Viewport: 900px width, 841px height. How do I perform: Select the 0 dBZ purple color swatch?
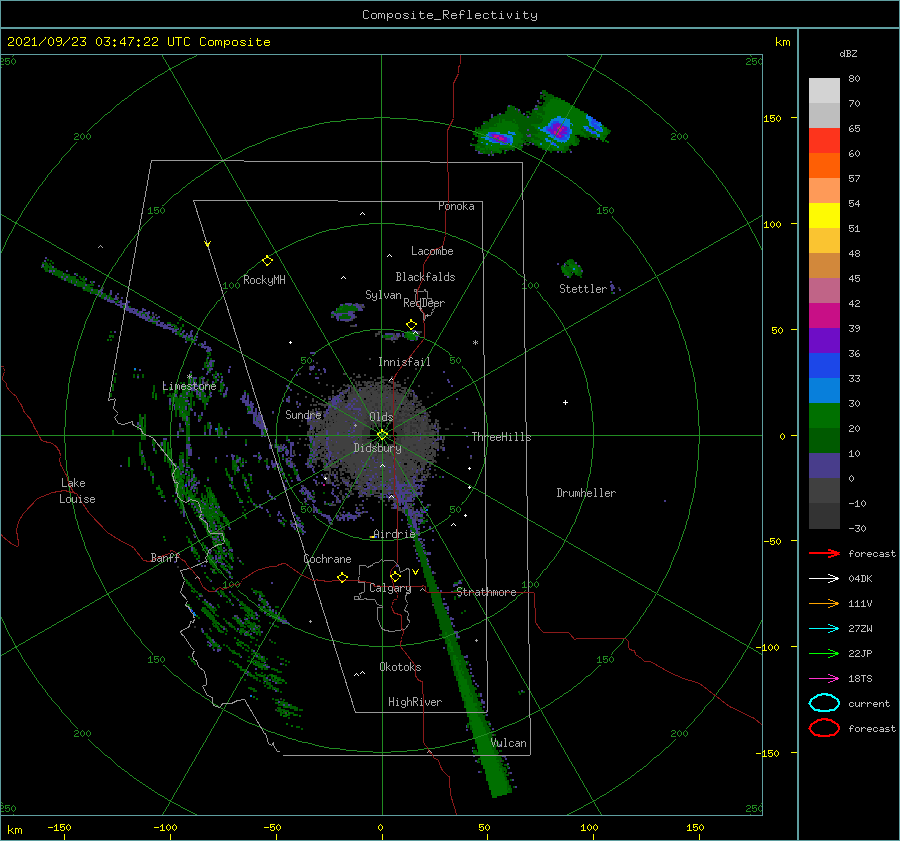coord(824,465)
